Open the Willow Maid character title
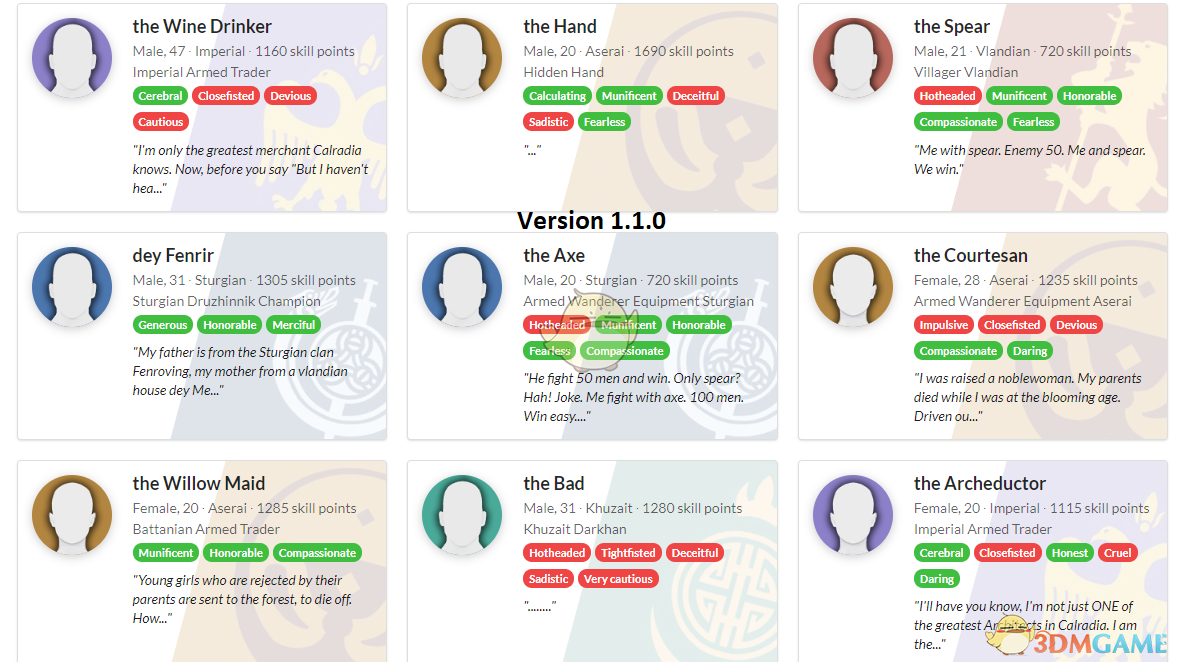The width and height of the screenshot is (1178, 662). point(199,483)
